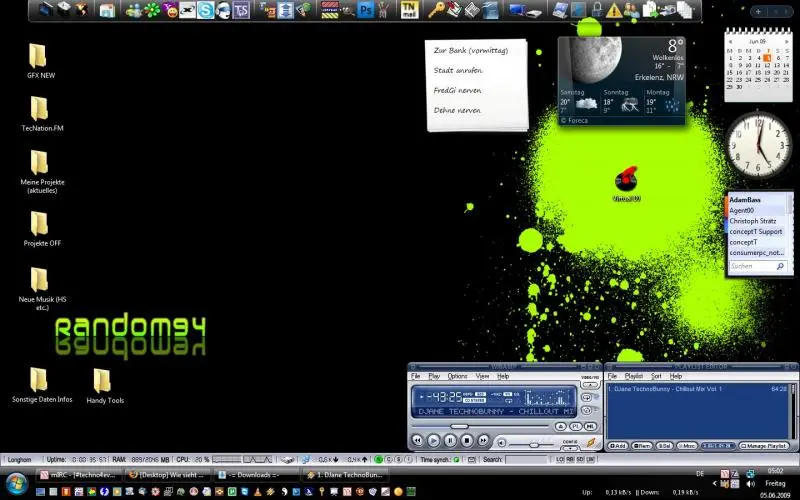Image resolution: width=800 pixels, height=500 pixels.
Task: Toggle the Winamp PL playlist button
Action: pos(575,426)
